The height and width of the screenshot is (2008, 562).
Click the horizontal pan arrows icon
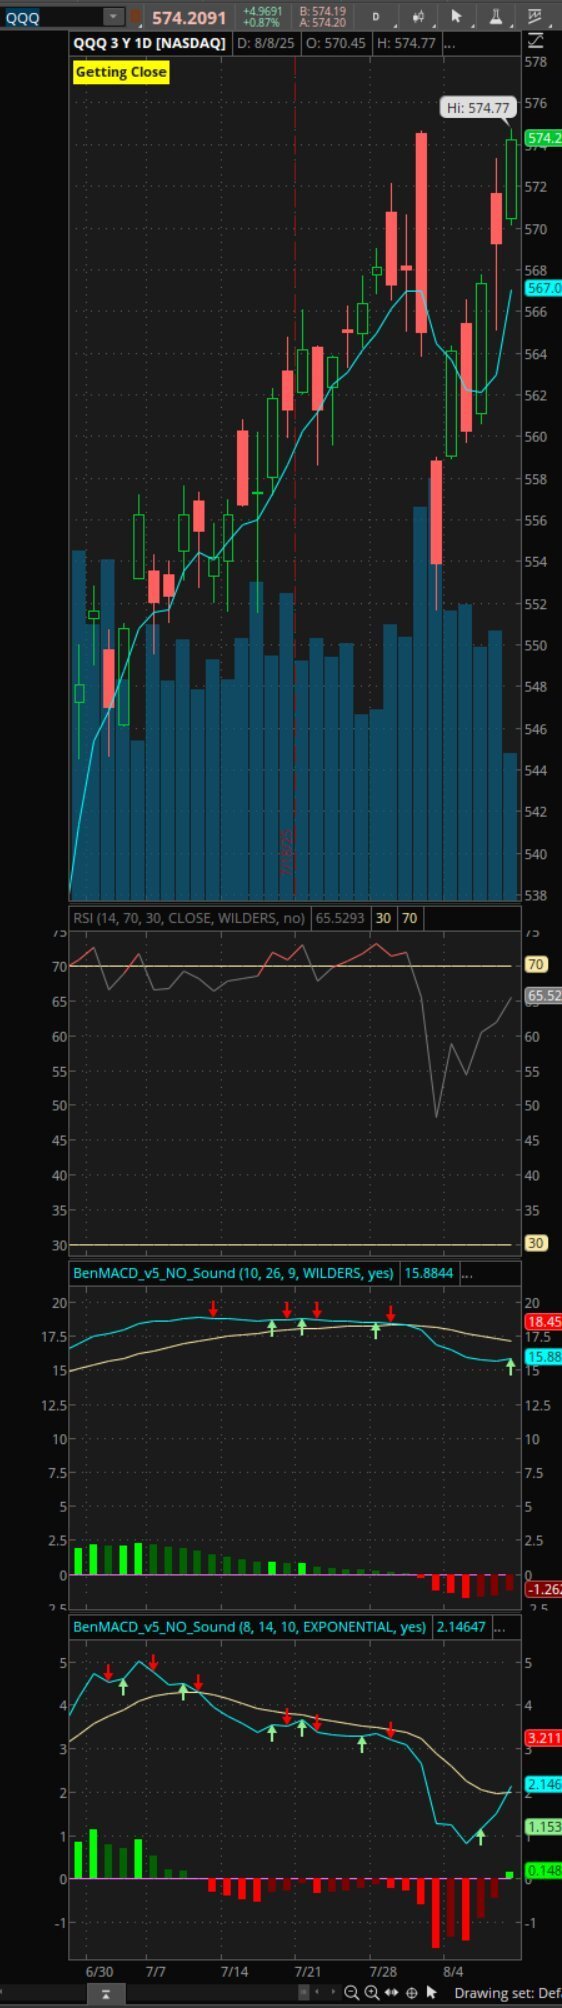(391, 1993)
